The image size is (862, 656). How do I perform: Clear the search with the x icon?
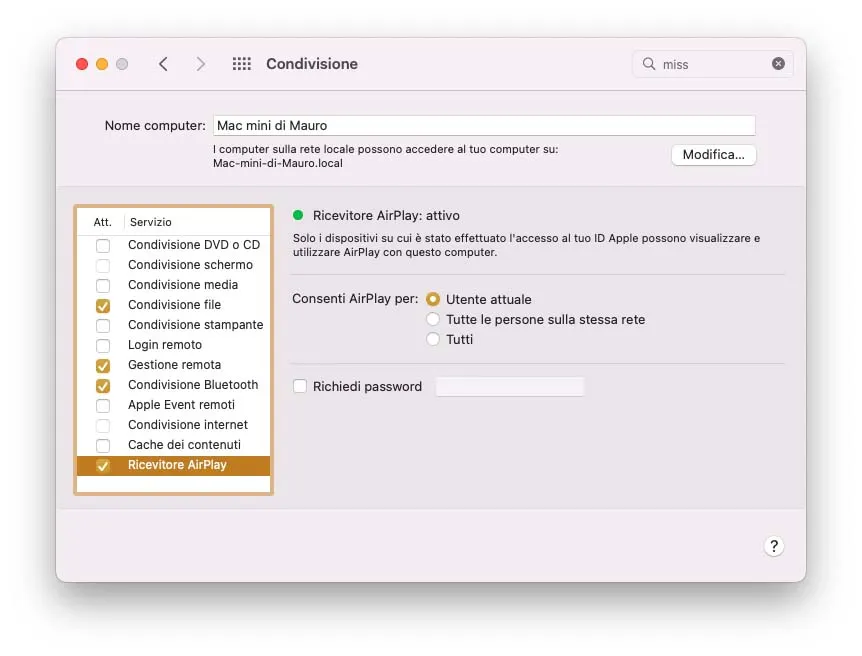click(x=778, y=63)
